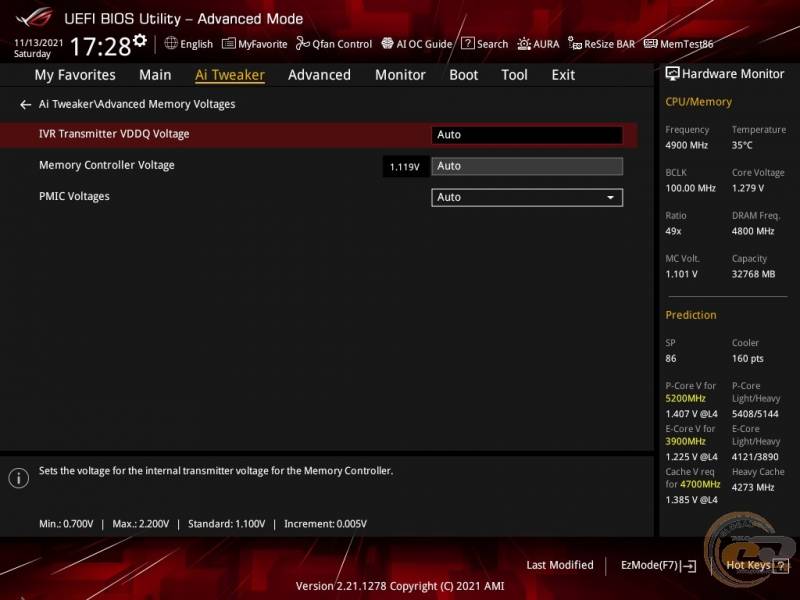Click the Hardware Monitor screen icon
The image size is (800, 600).
click(672, 74)
